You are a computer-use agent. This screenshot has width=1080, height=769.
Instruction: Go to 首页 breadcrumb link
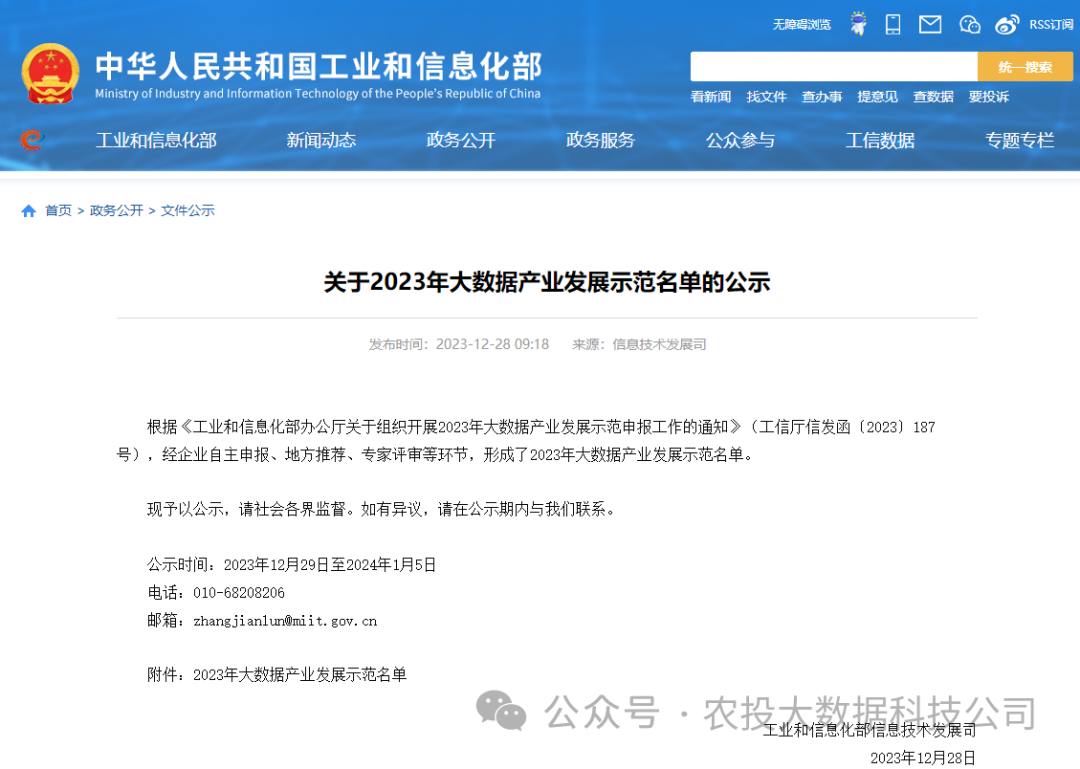[59, 211]
